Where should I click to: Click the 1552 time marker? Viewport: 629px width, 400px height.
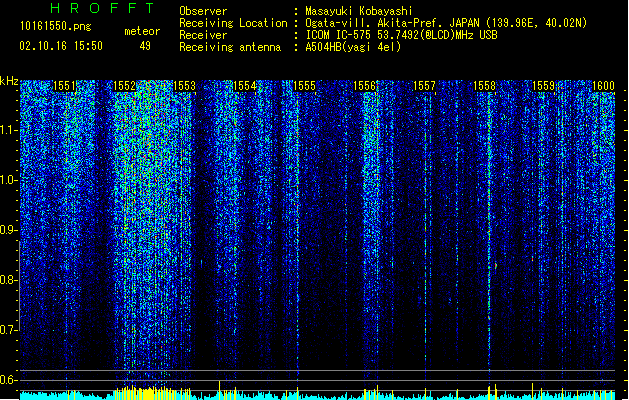pos(124,86)
